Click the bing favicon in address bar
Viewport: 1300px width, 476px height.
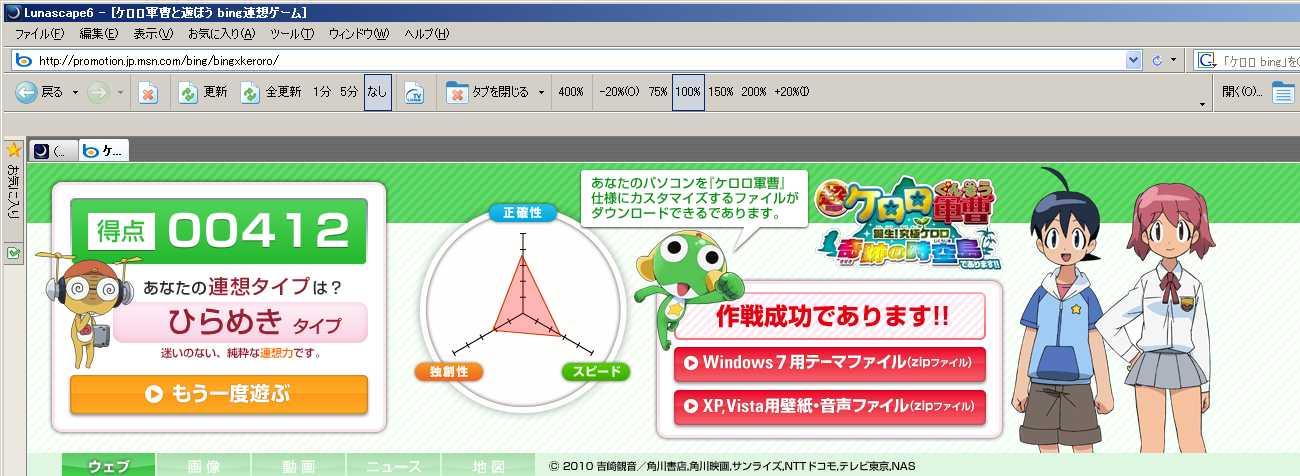point(26,60)
